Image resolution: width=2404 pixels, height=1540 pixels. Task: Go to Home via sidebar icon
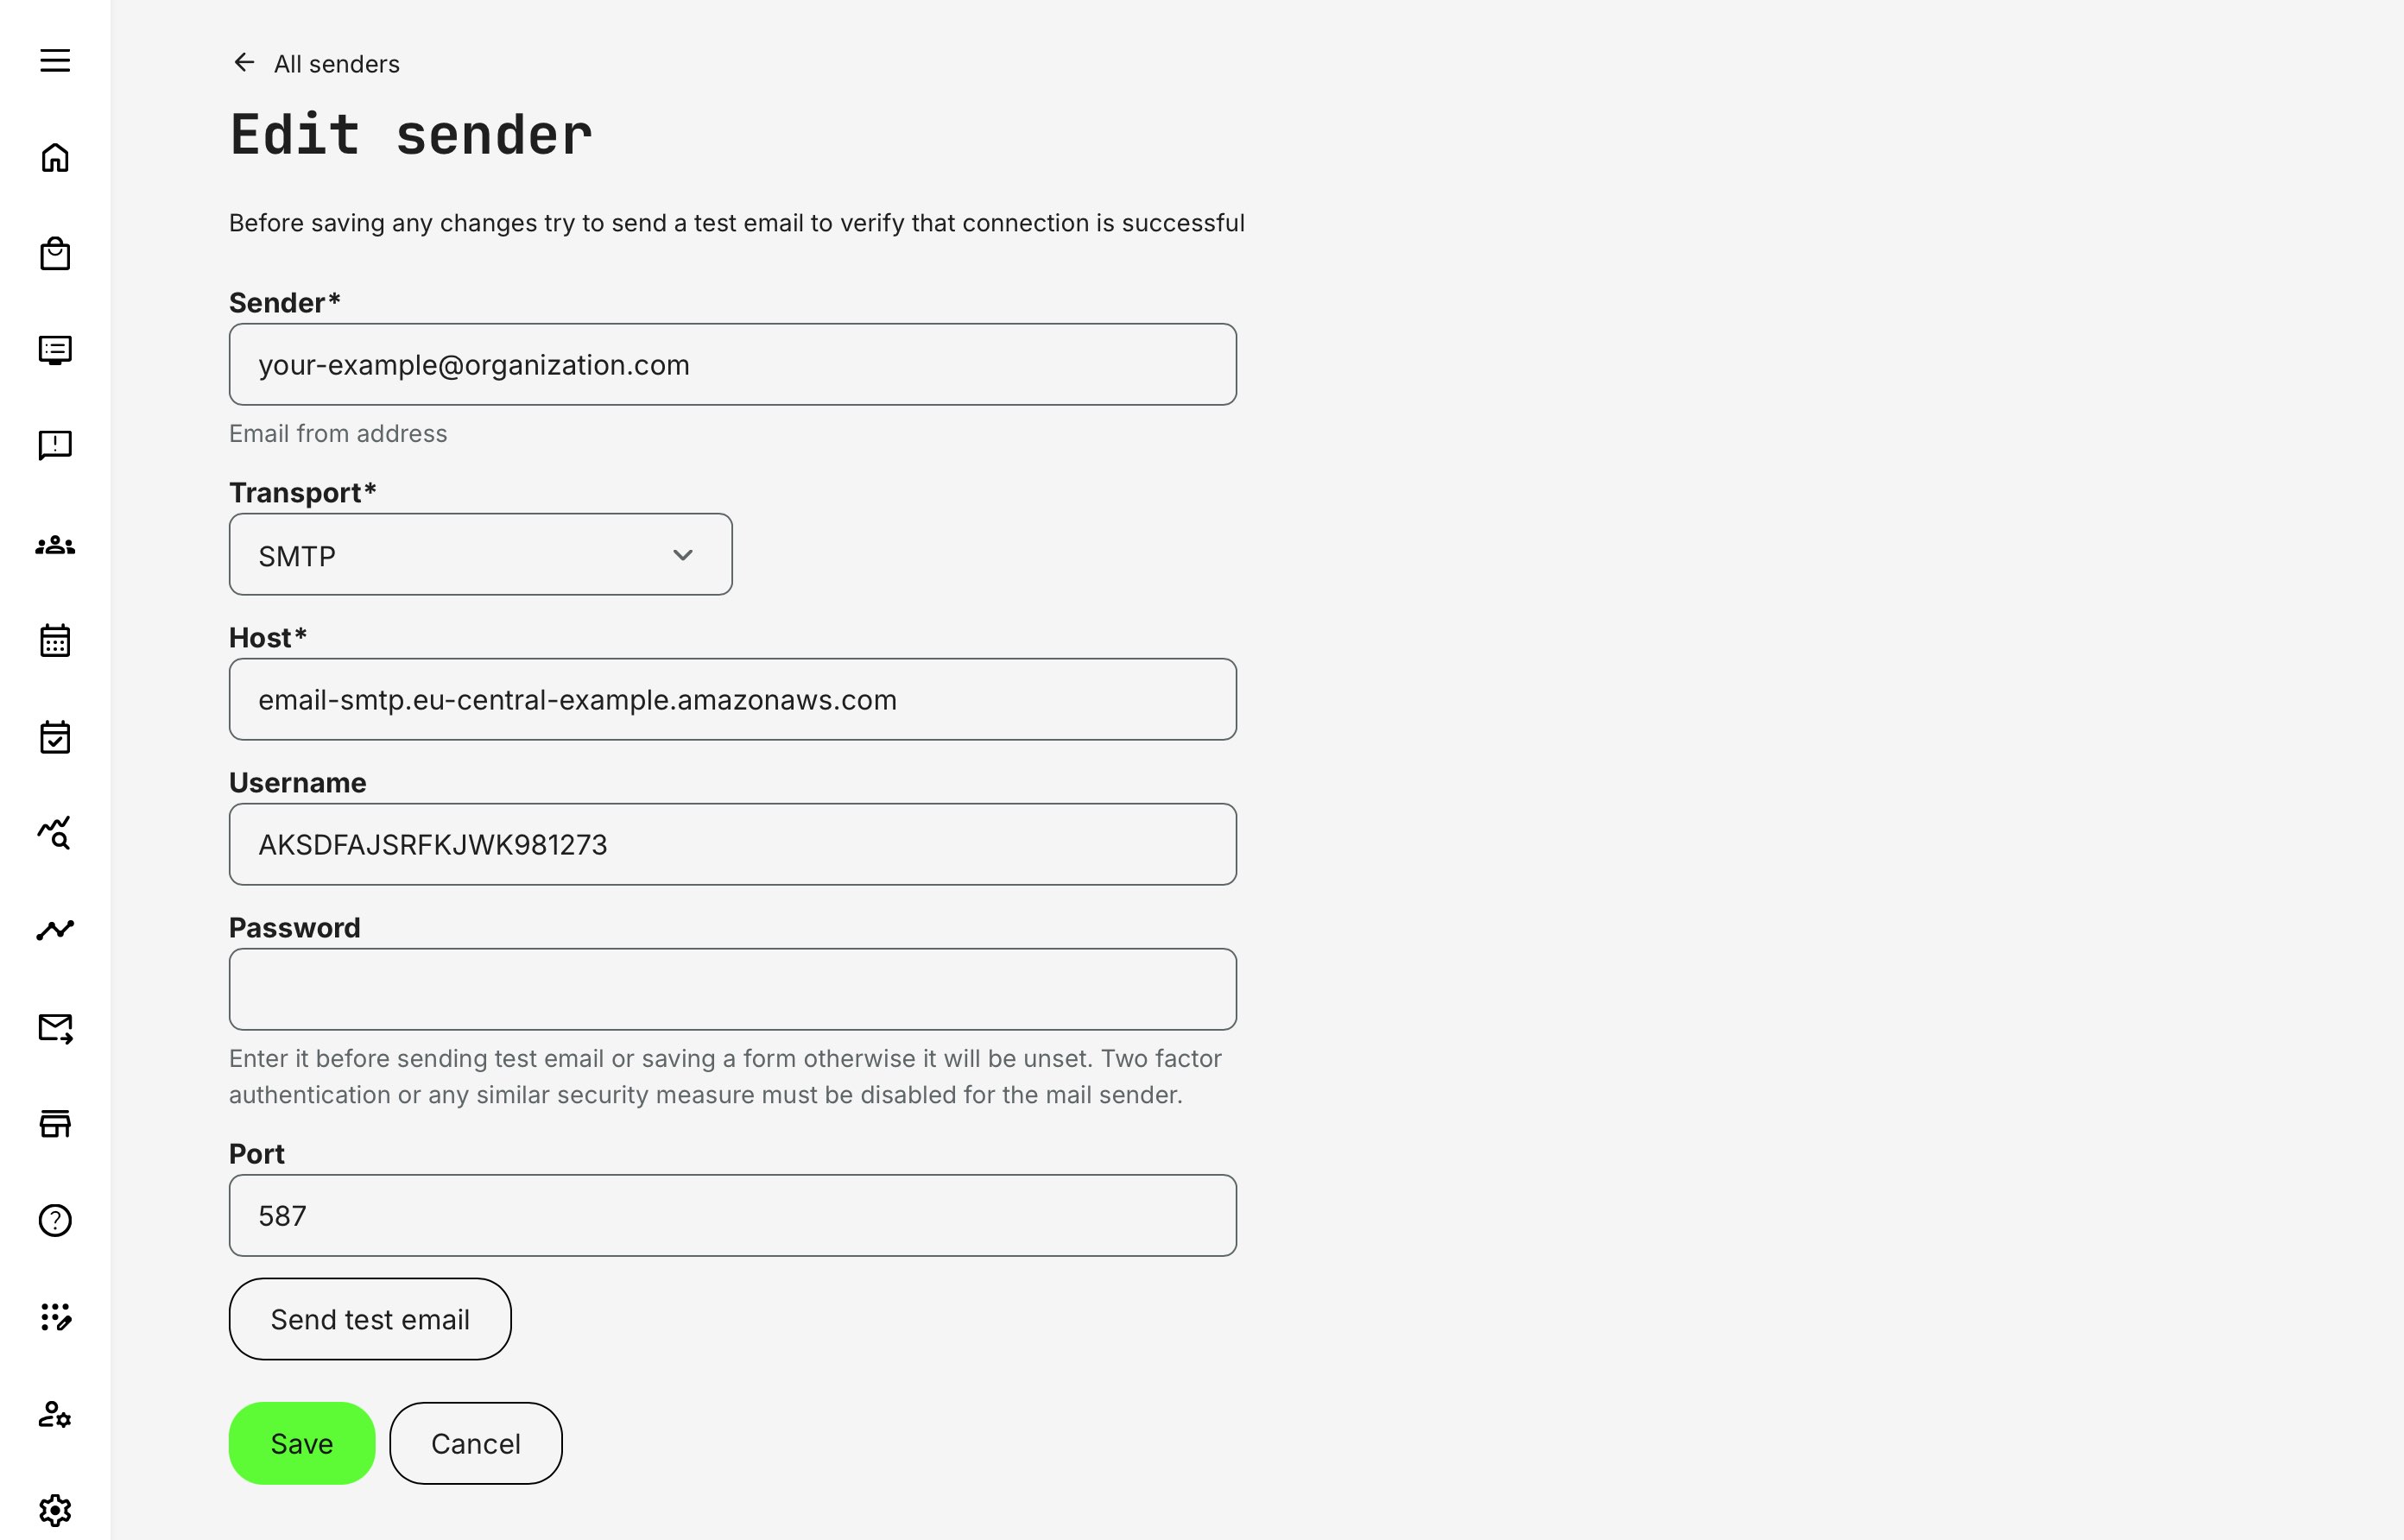click(x=55, y=158)
